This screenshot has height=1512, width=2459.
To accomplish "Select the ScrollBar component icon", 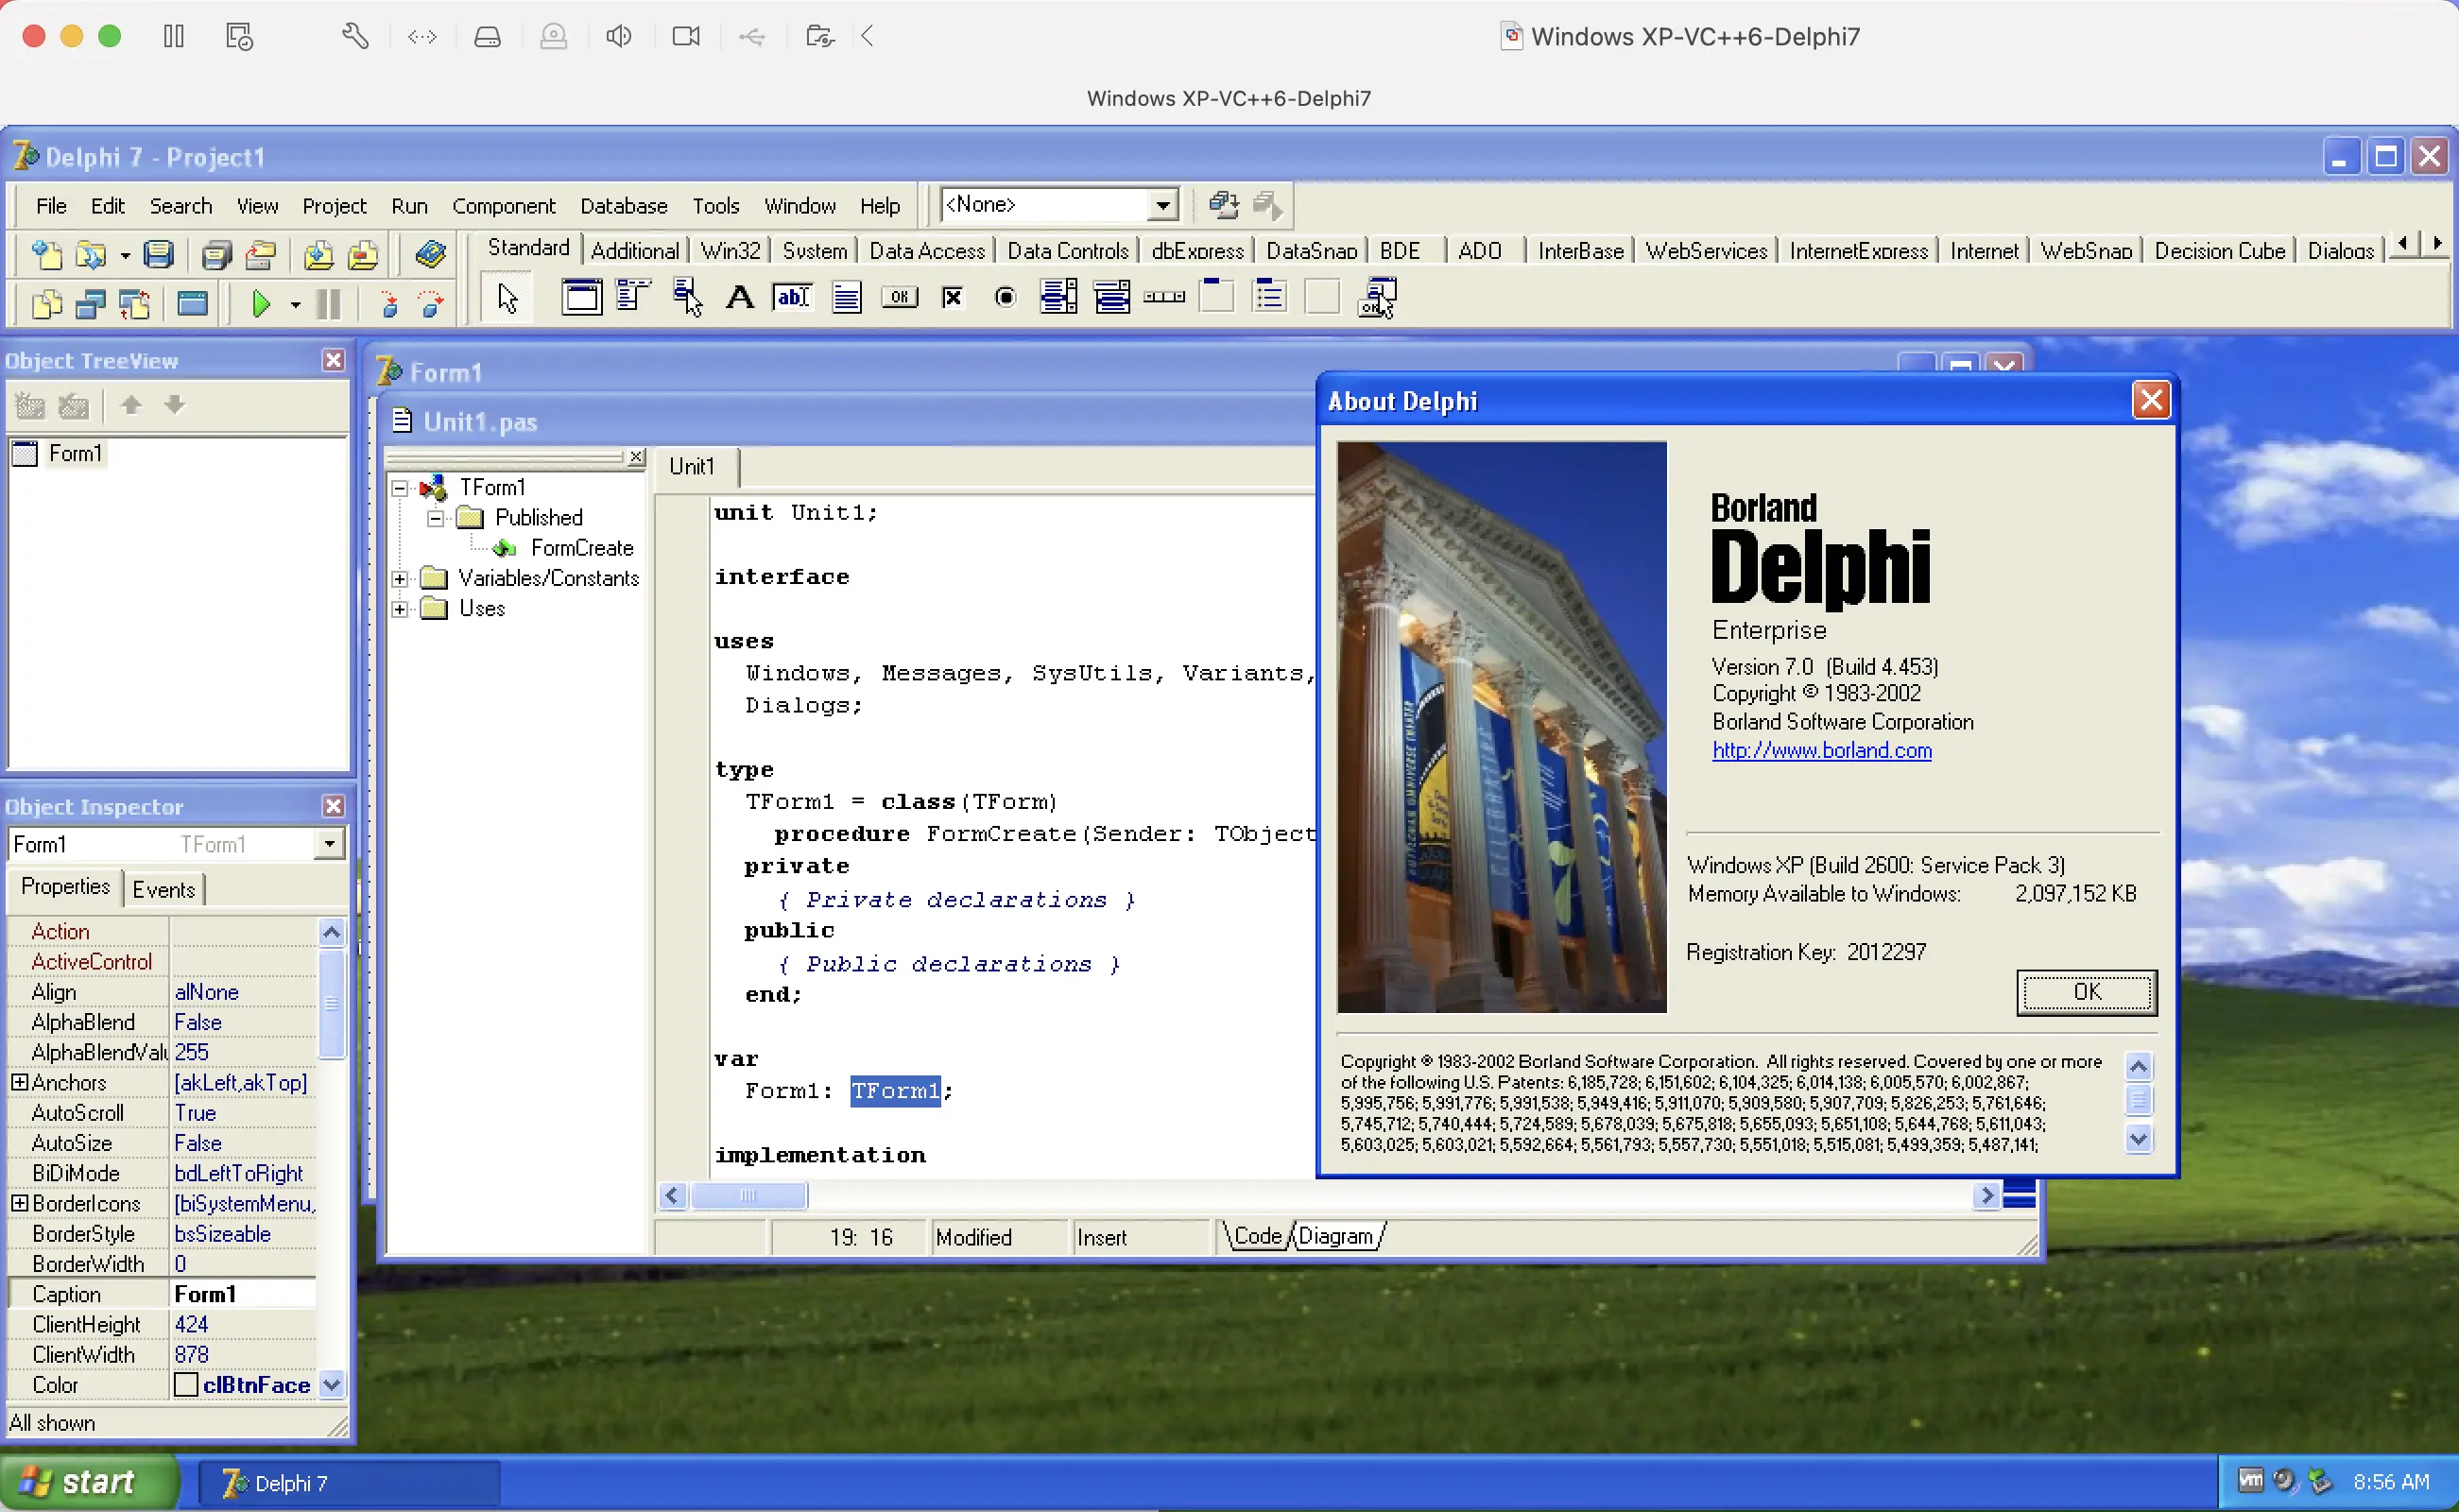I will coord(1164,297).
